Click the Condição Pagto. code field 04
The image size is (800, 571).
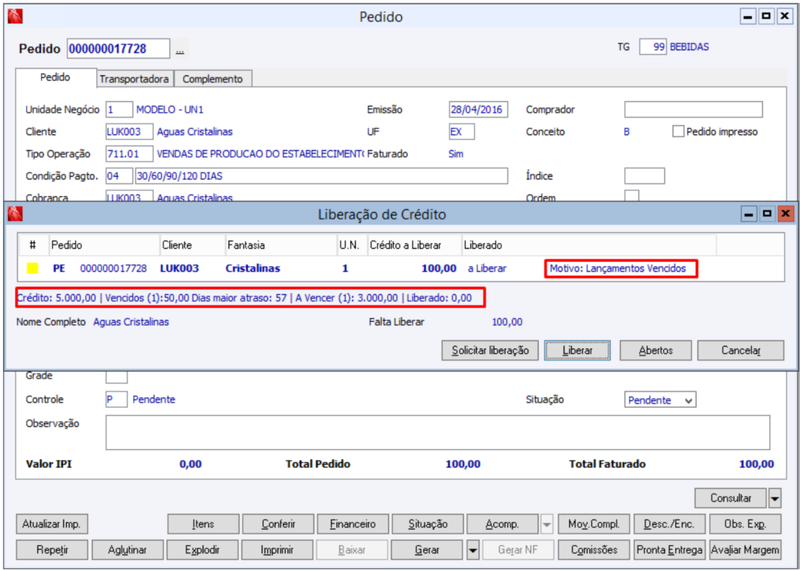click(119, 176)
